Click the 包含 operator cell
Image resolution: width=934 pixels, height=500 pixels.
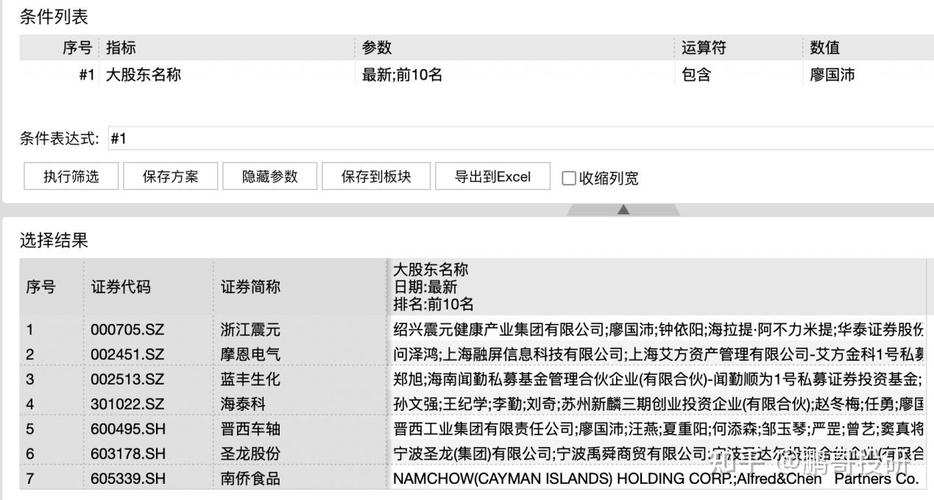[x=696, y=74]
